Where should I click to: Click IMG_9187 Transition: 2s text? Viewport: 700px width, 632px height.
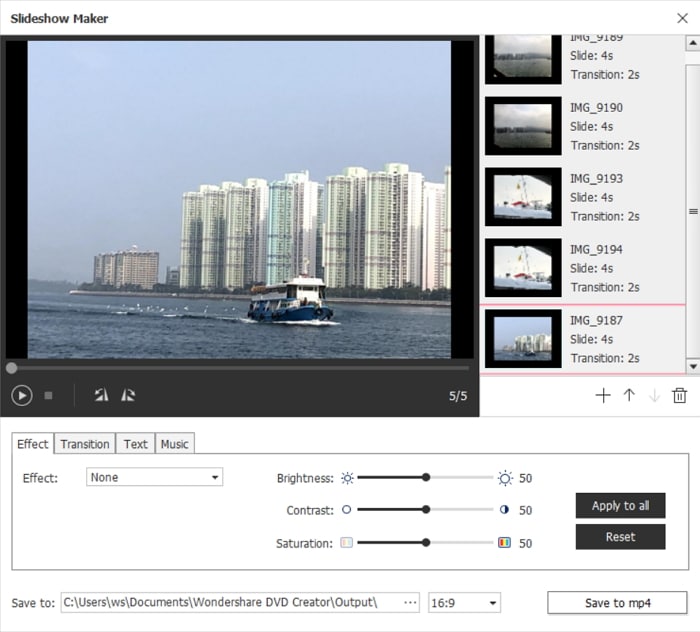[605, 358]
